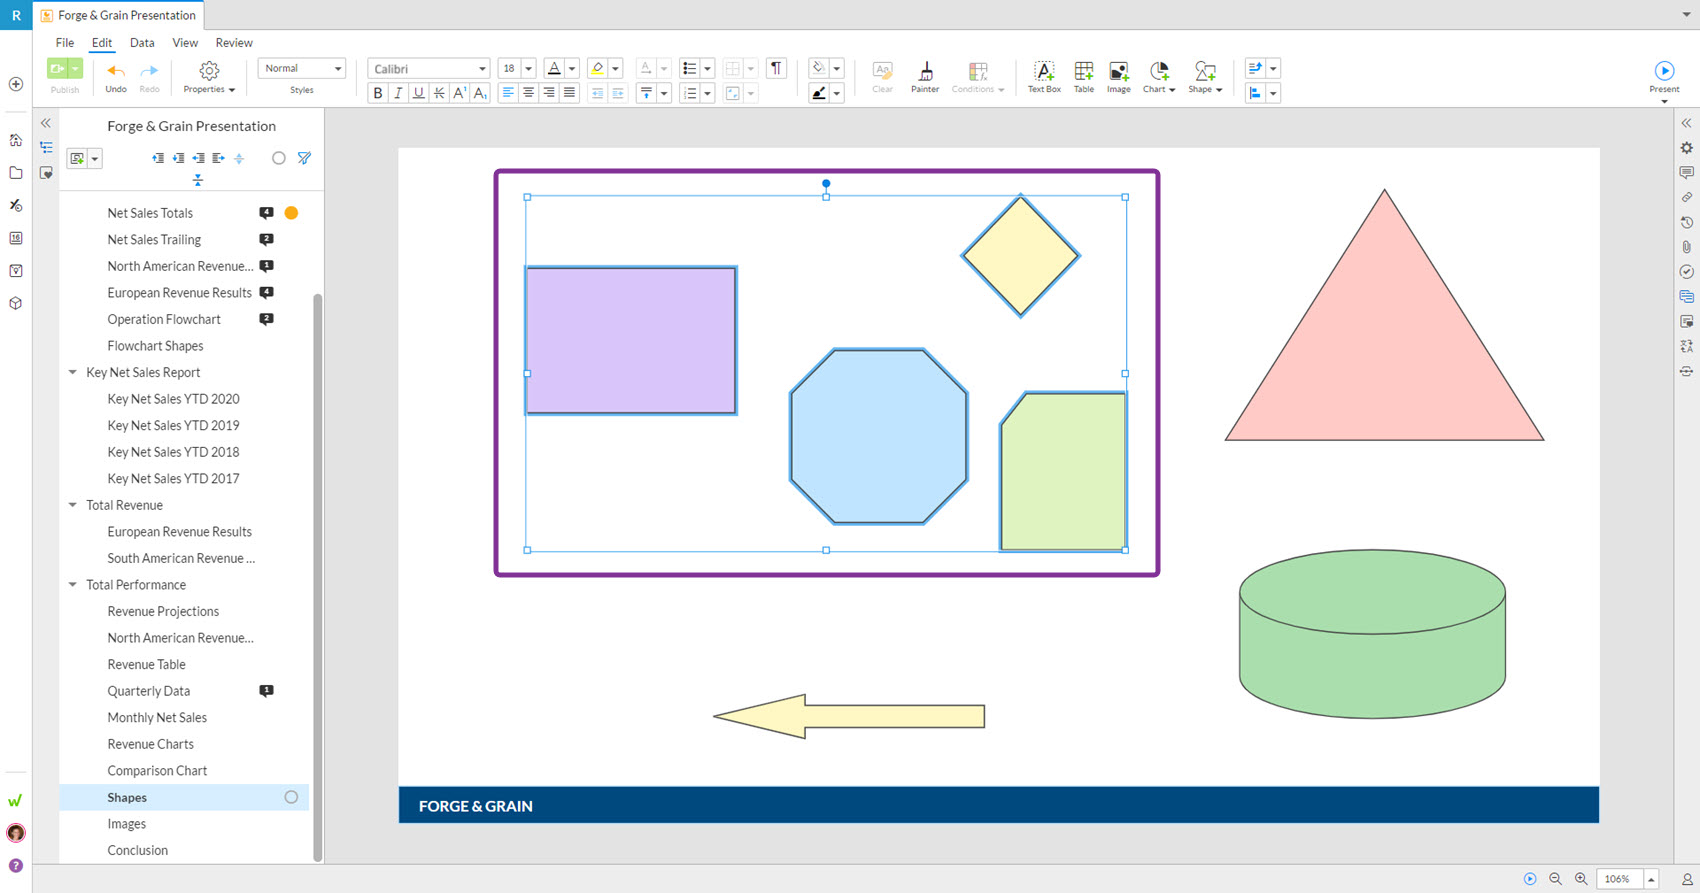Open the Operation Flowchart slide
The height and width of the screenshot is (893, 1700).
tap(164, 319)
